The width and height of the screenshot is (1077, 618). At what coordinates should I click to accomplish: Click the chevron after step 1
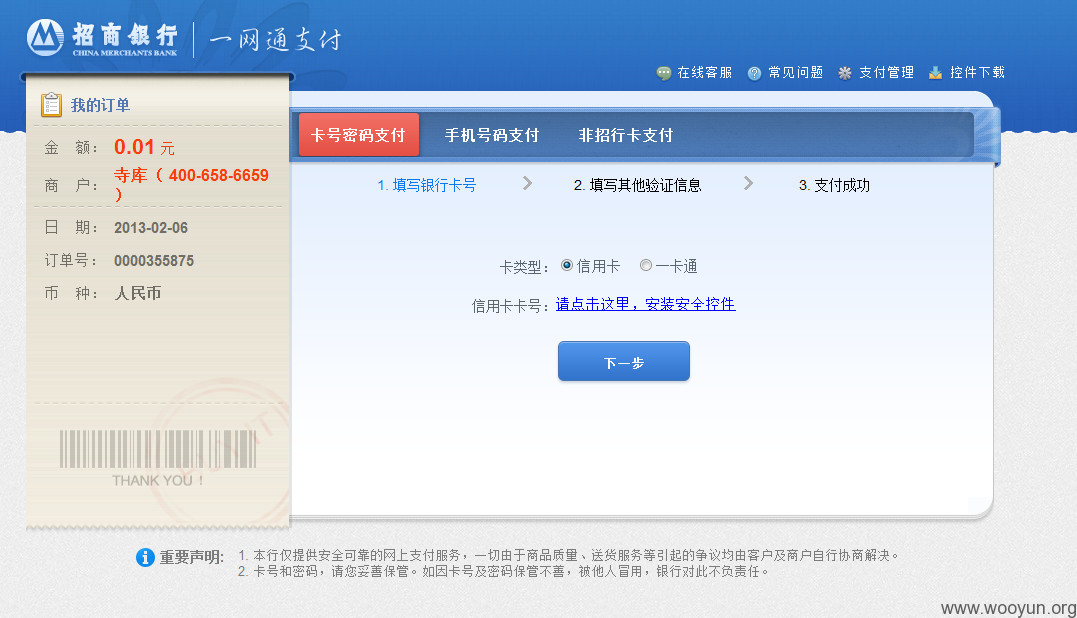tap(527, 183)
